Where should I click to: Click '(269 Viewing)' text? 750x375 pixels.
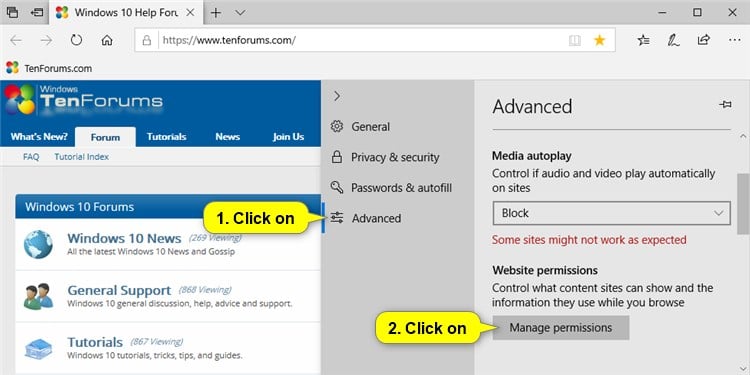click(215, 238)
